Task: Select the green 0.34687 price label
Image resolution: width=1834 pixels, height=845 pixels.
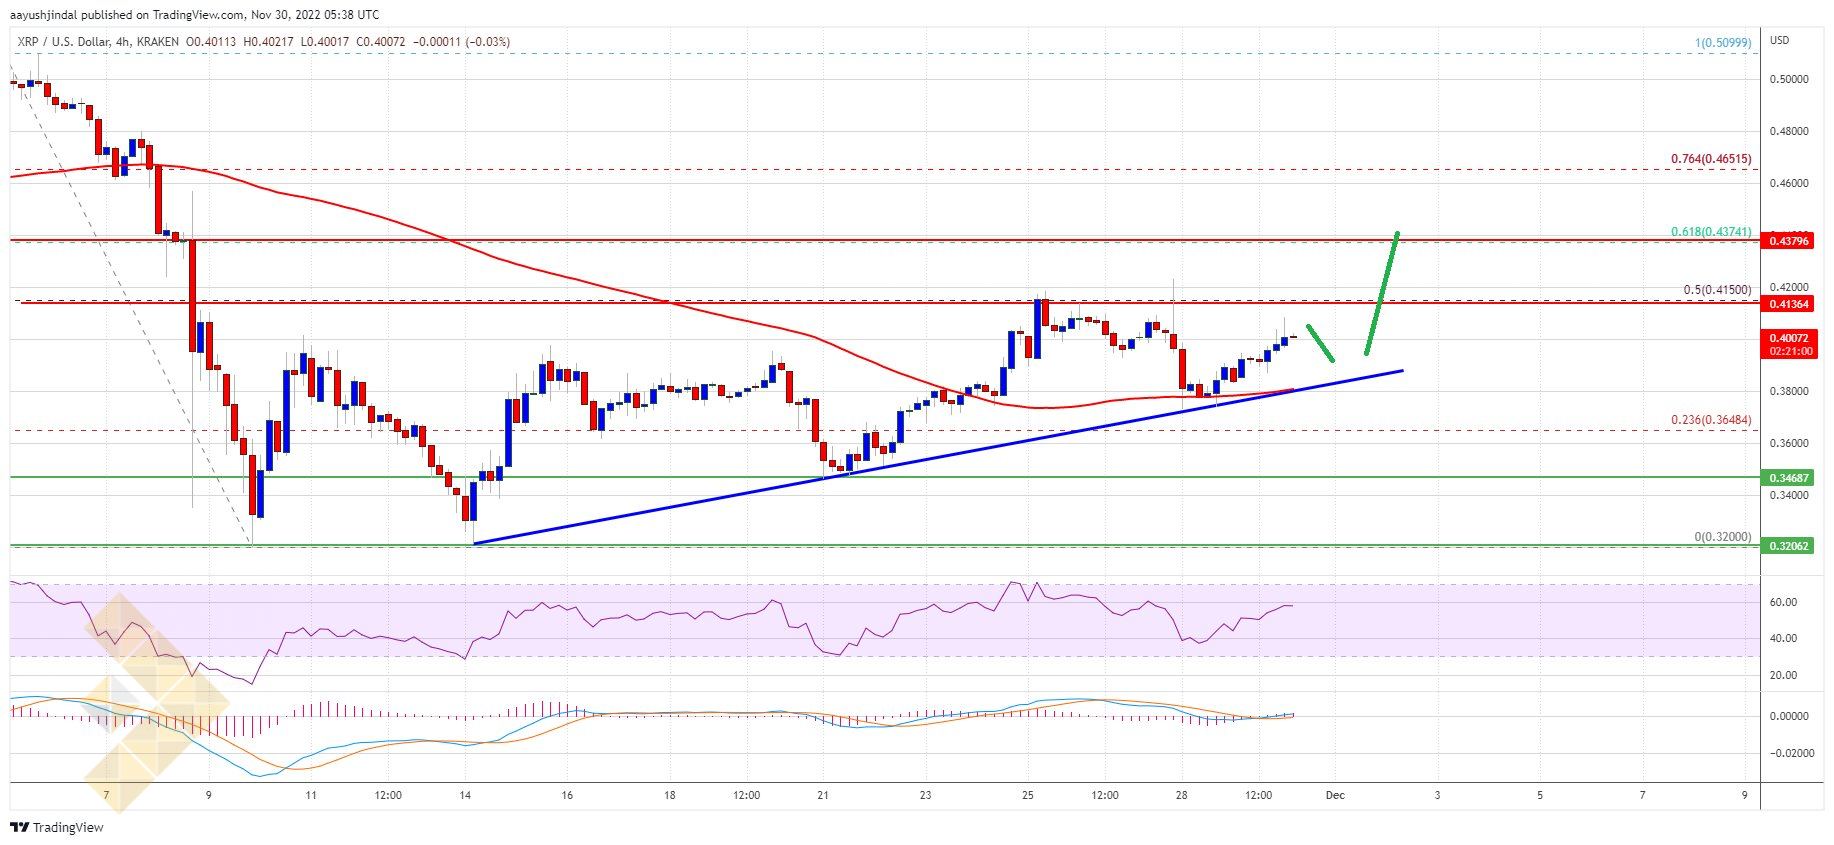Action: coord(1788,479)
